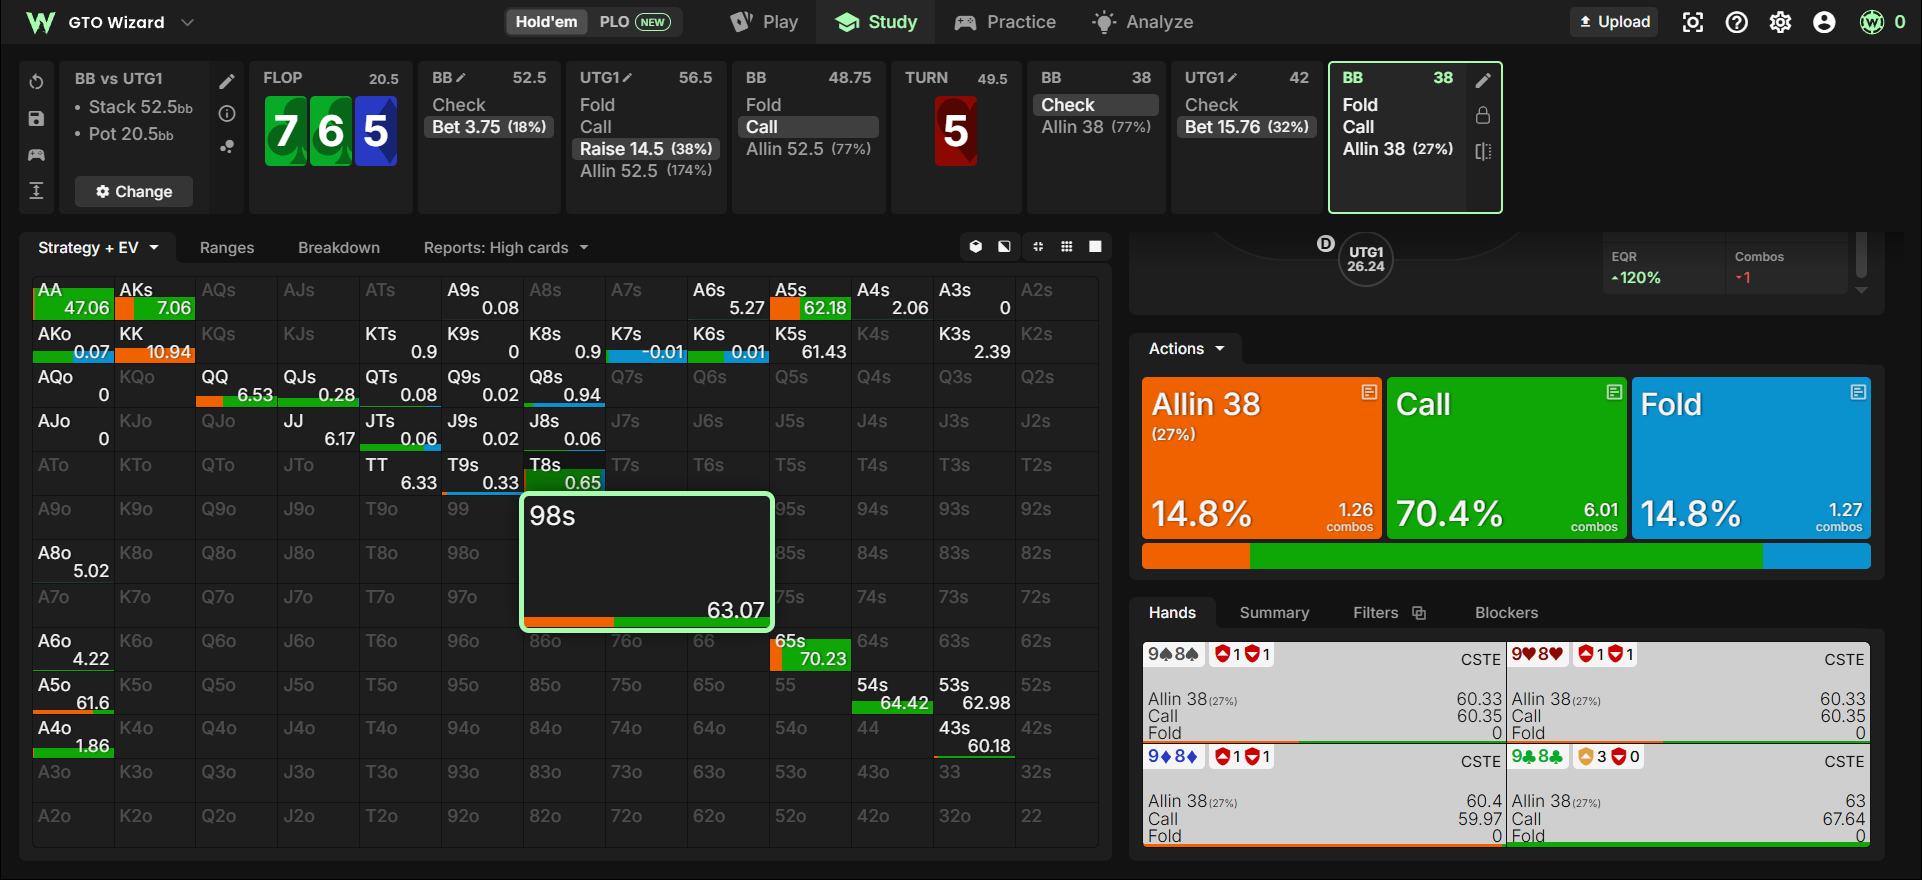Viewport: 1922px width, 880px height.
Task: Click the Change button
Action: click(x=134, y=191)
